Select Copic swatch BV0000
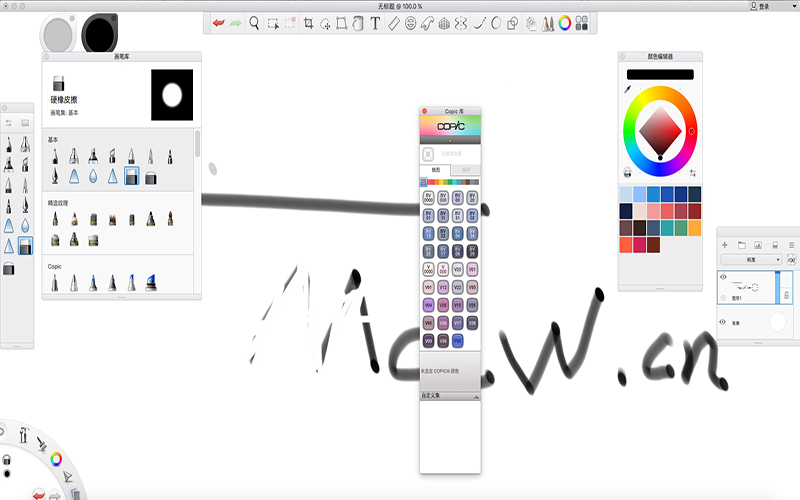 tap(429, 197)
